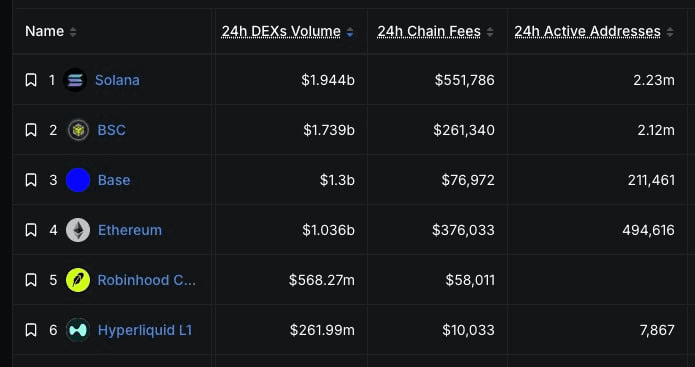Click the Robinhood feather logo
The height and width of the screenshot is (367, 695).
tap(78, 281)
